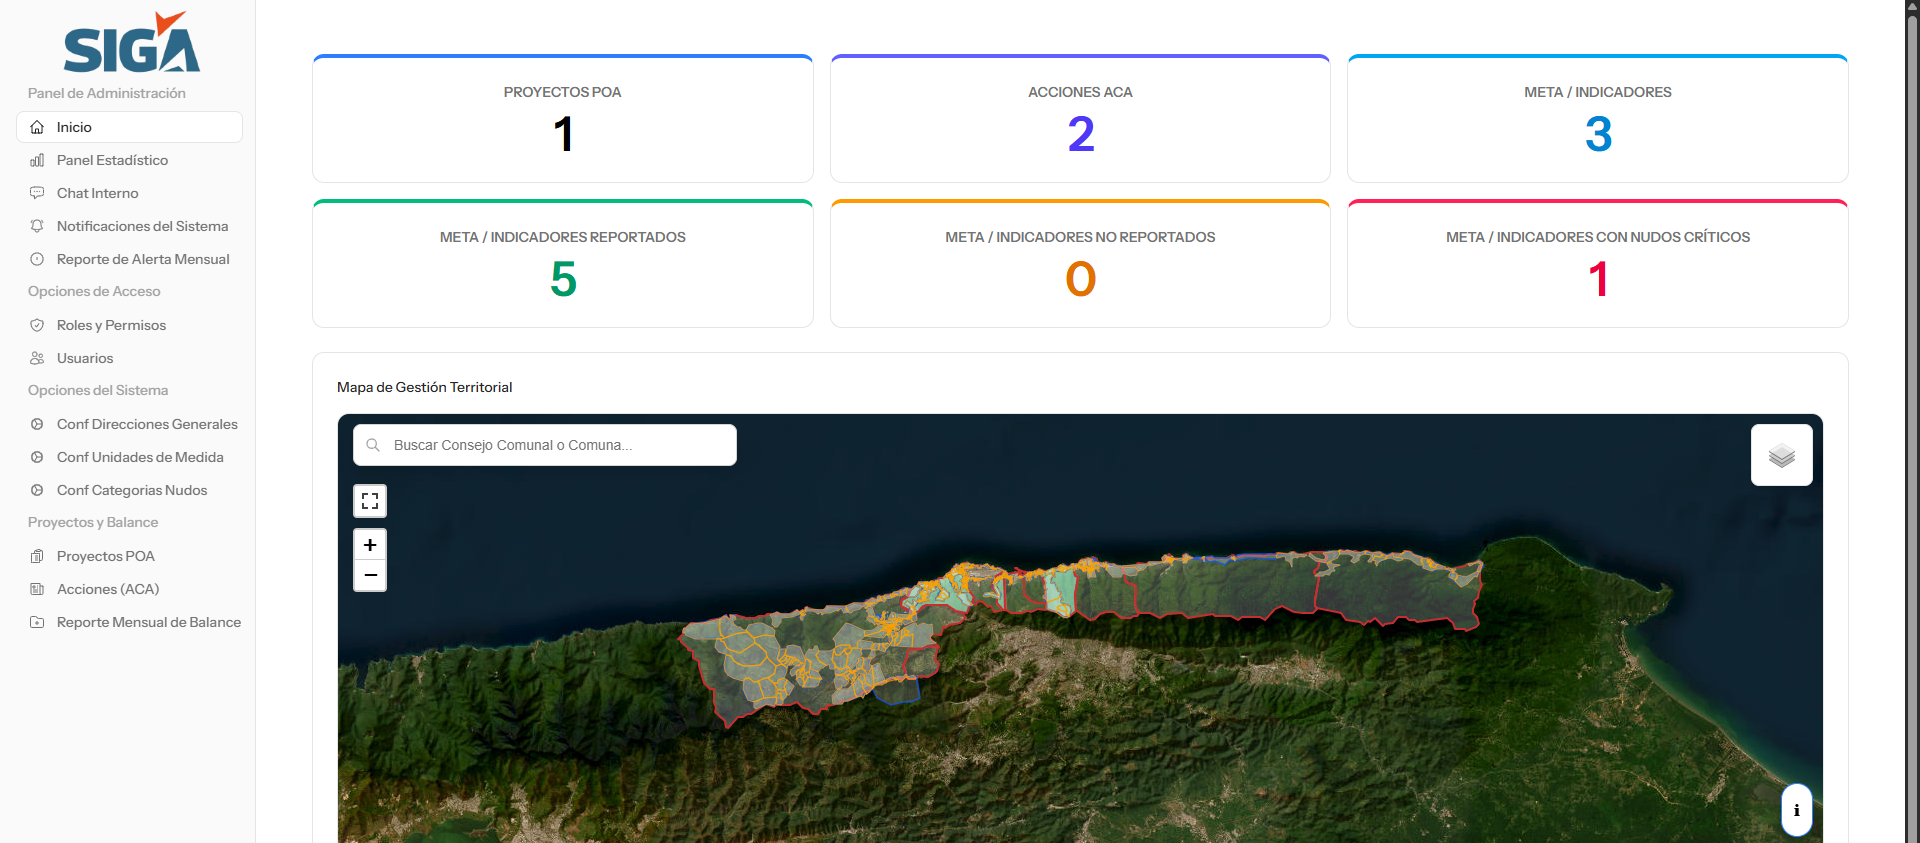
Task: Click the SIGA logo
Action: pyautogui.click(x=131, y=44)
